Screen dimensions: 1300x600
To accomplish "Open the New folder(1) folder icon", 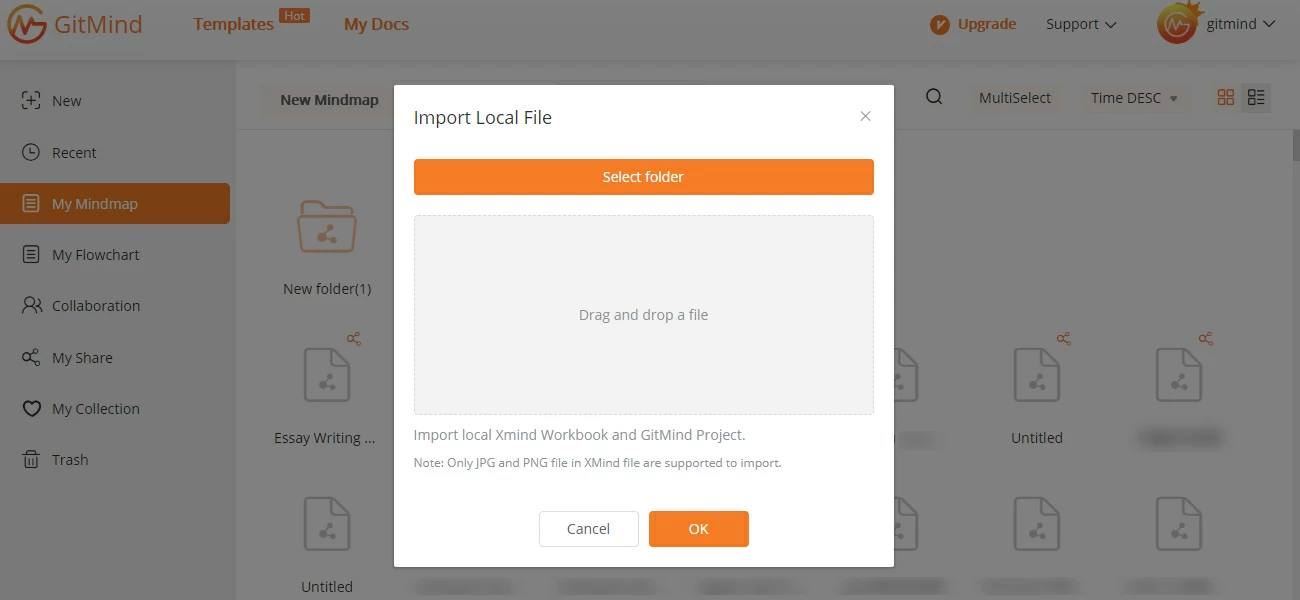I will (327, 226).
